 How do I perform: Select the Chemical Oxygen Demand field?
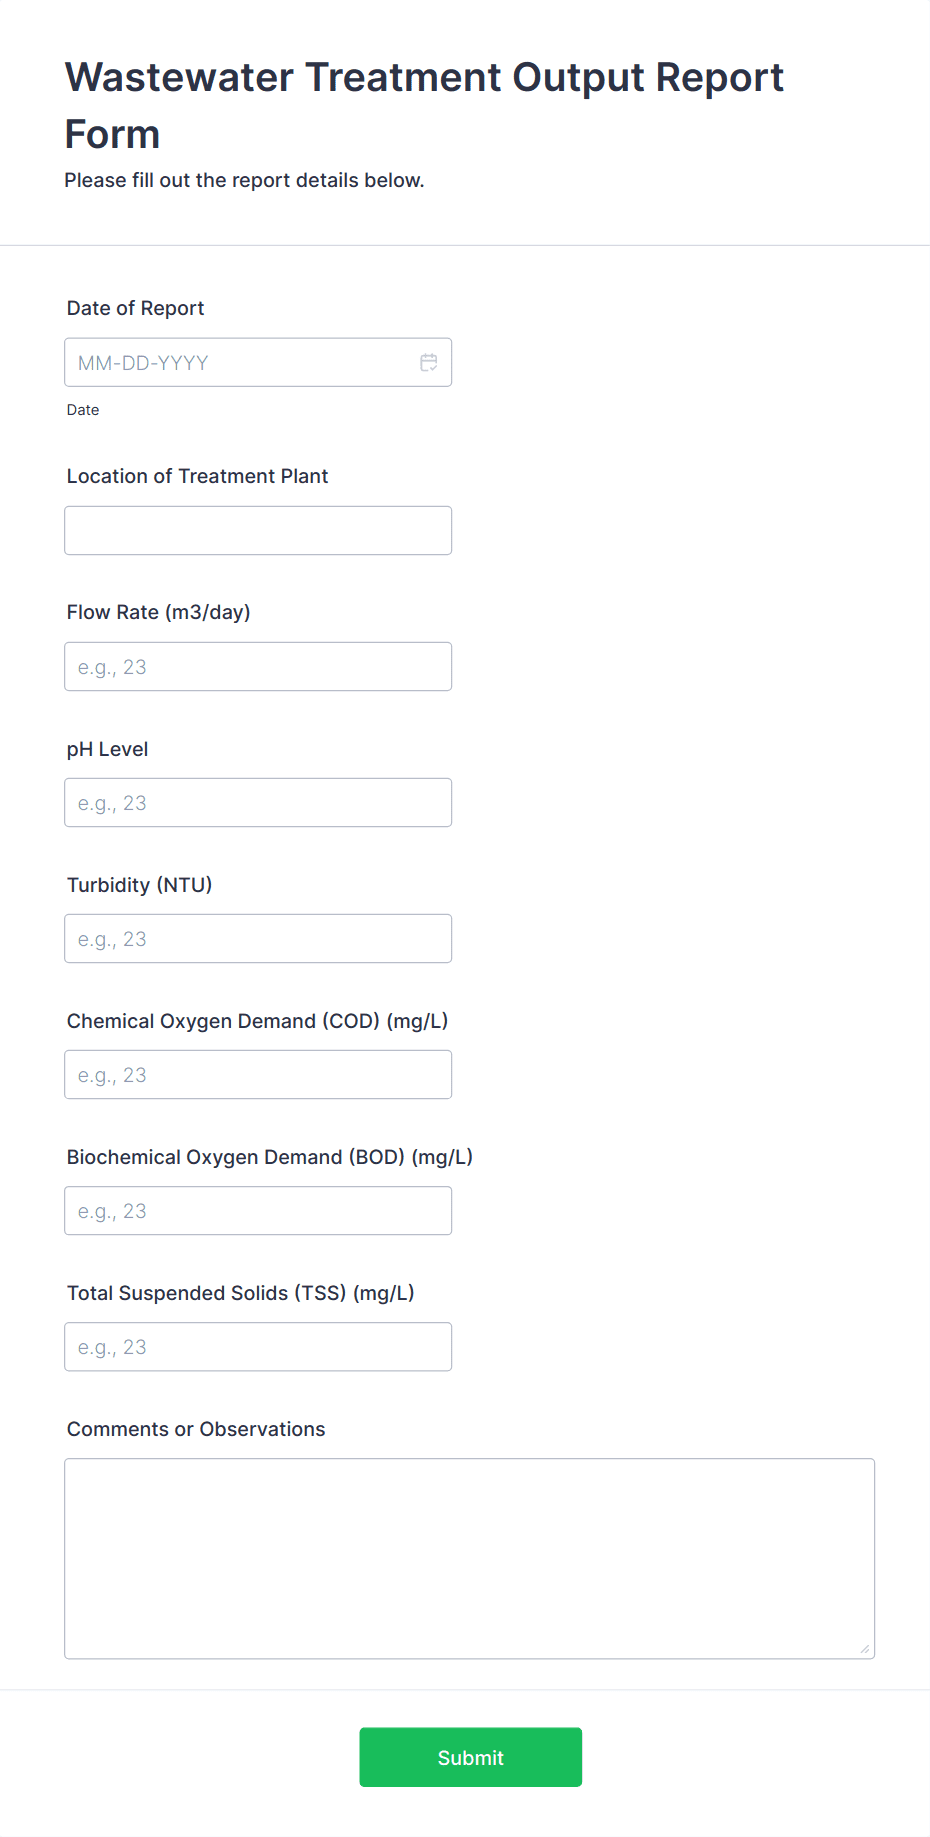pos(257,1074)
